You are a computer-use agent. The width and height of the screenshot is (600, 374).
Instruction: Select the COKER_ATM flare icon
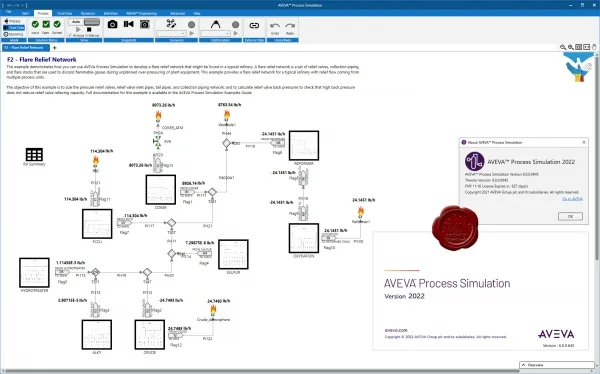tap(158, 116)
